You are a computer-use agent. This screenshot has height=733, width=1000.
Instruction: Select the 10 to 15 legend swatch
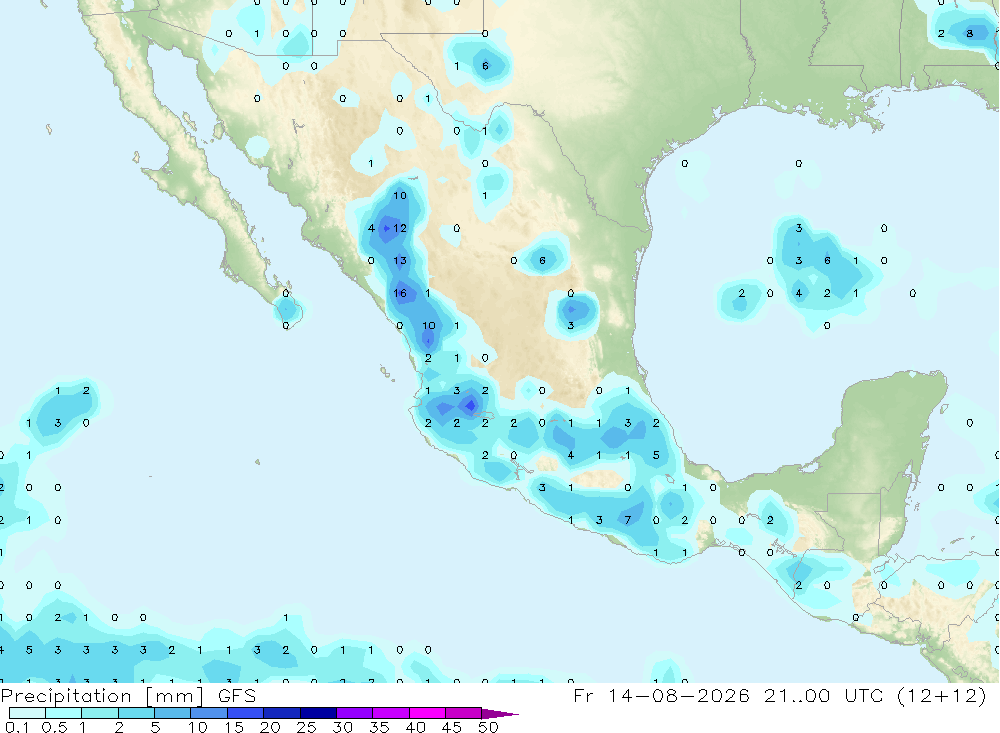click(209, 713)
